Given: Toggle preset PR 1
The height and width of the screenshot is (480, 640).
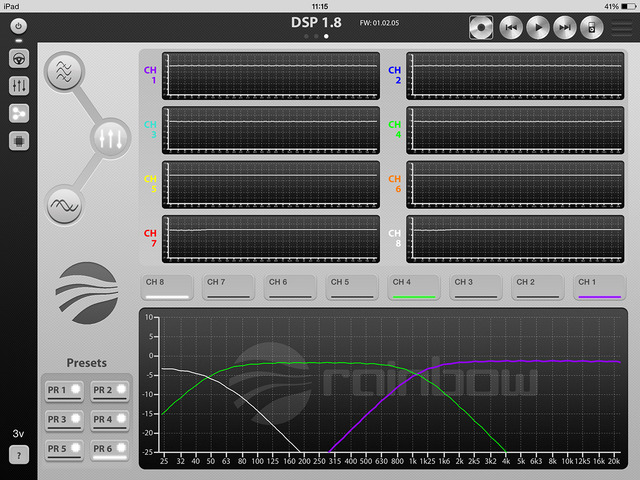Looking at the screenshot, I should point(63,390).
